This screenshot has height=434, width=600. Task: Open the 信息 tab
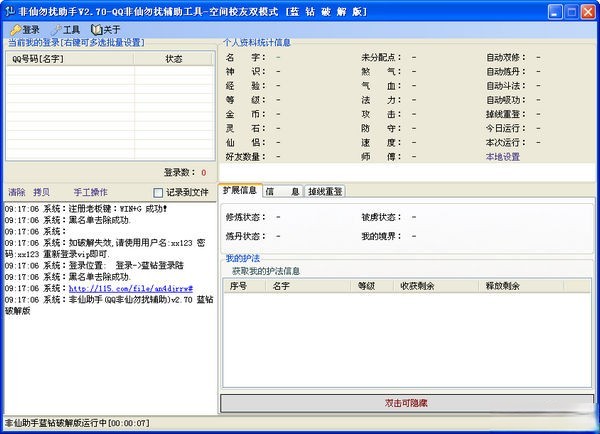282,191
